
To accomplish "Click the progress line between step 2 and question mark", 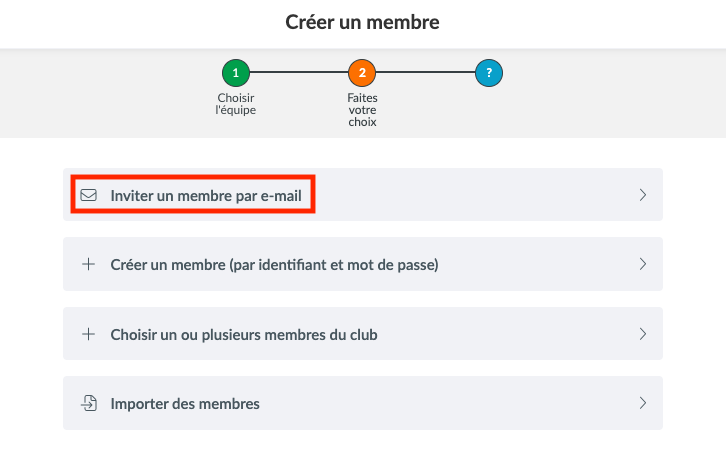I will 426,72.
